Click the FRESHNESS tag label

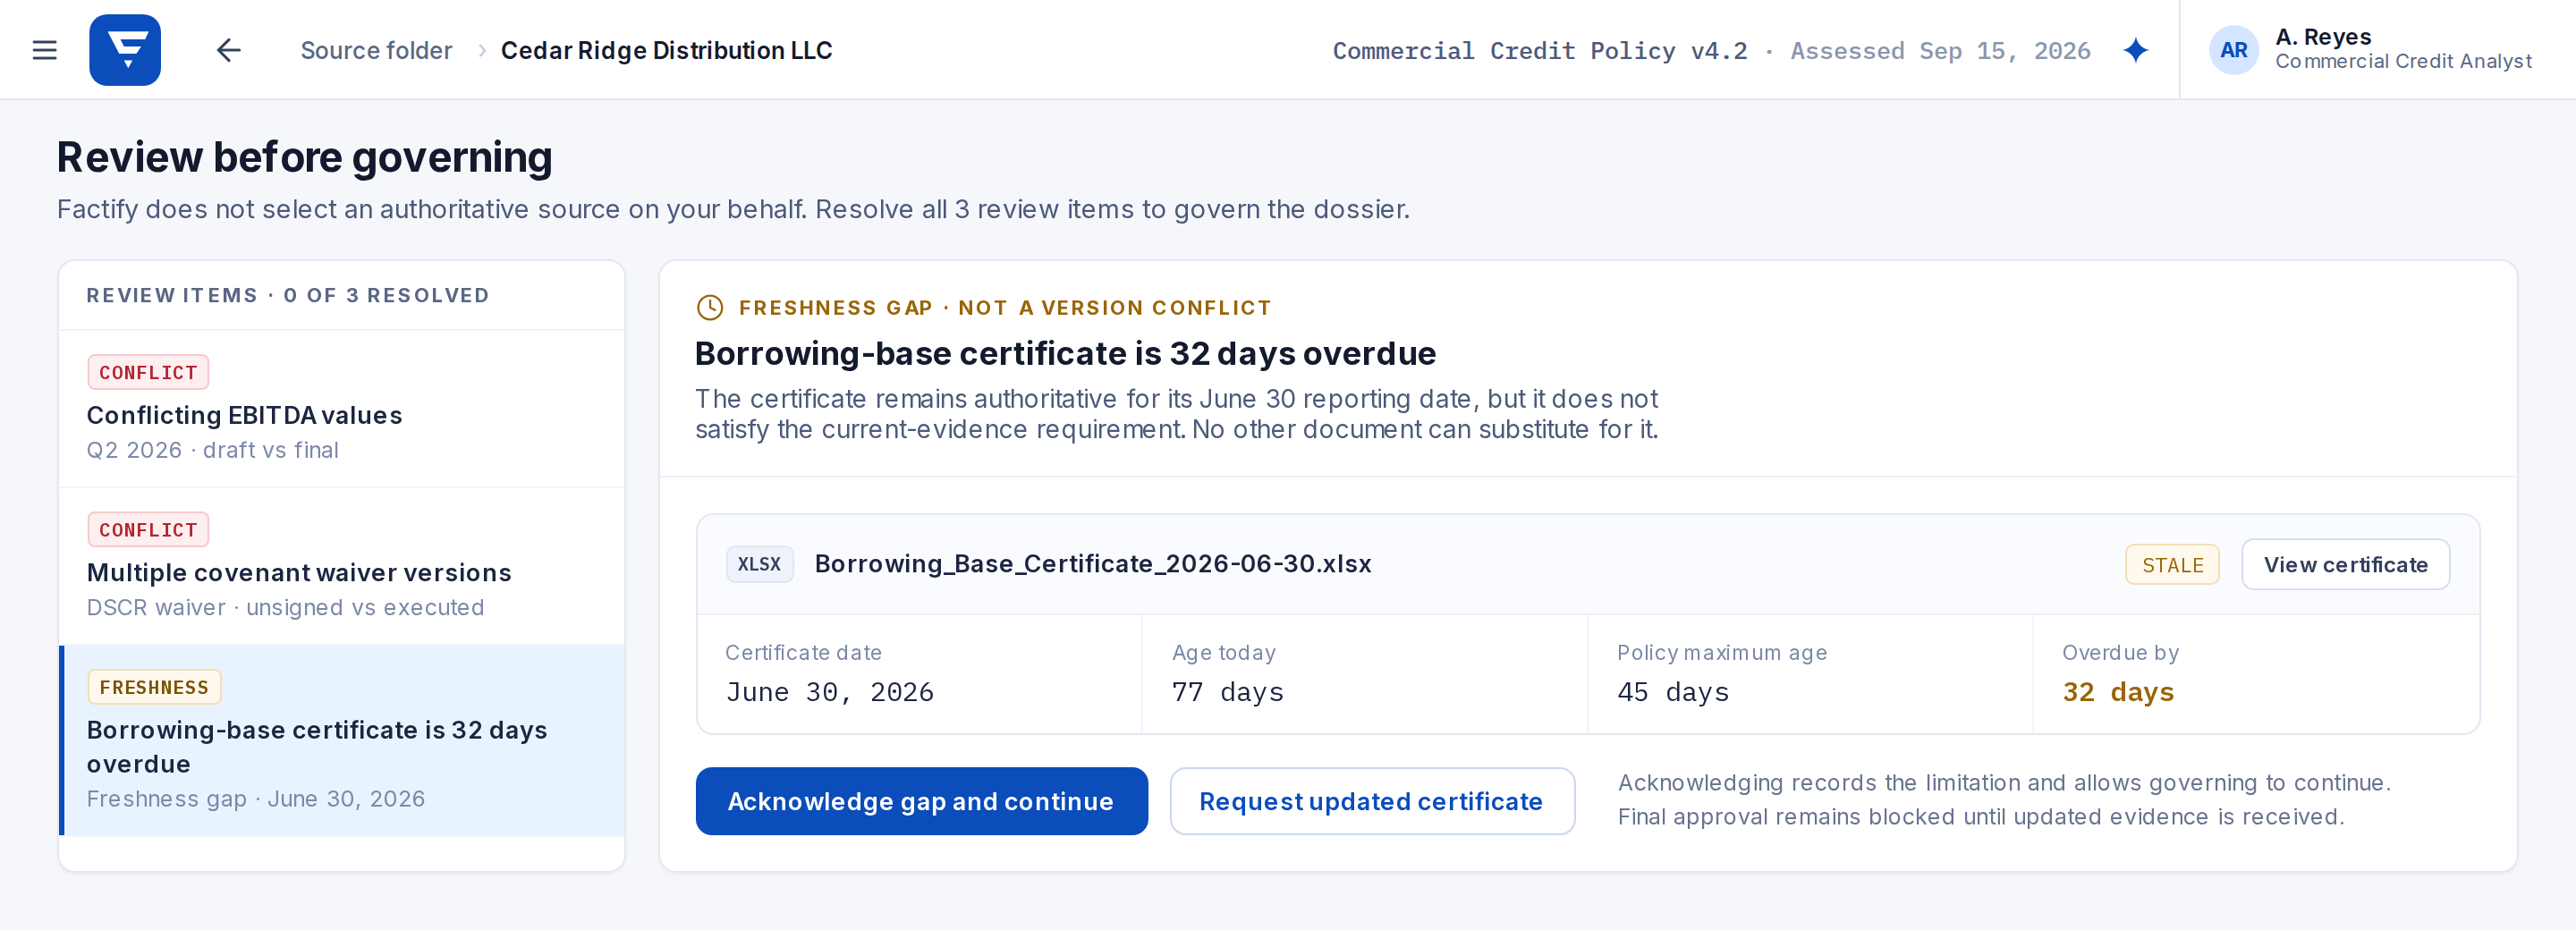pos(154,687)
